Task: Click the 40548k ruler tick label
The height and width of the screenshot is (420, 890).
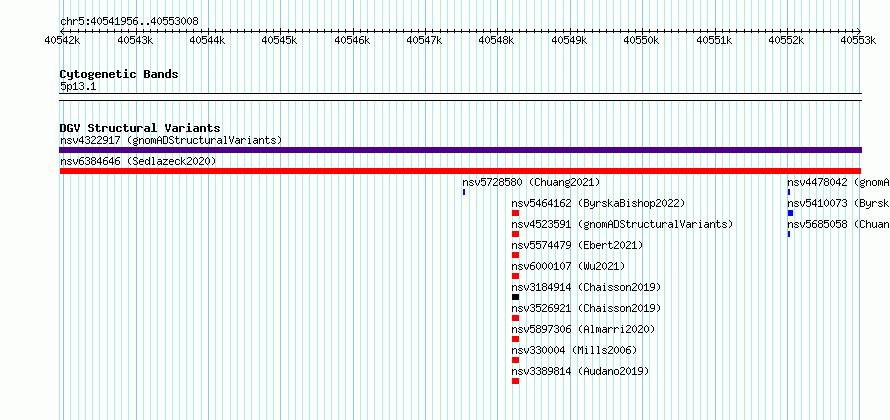Action: [x=497, y=40]
